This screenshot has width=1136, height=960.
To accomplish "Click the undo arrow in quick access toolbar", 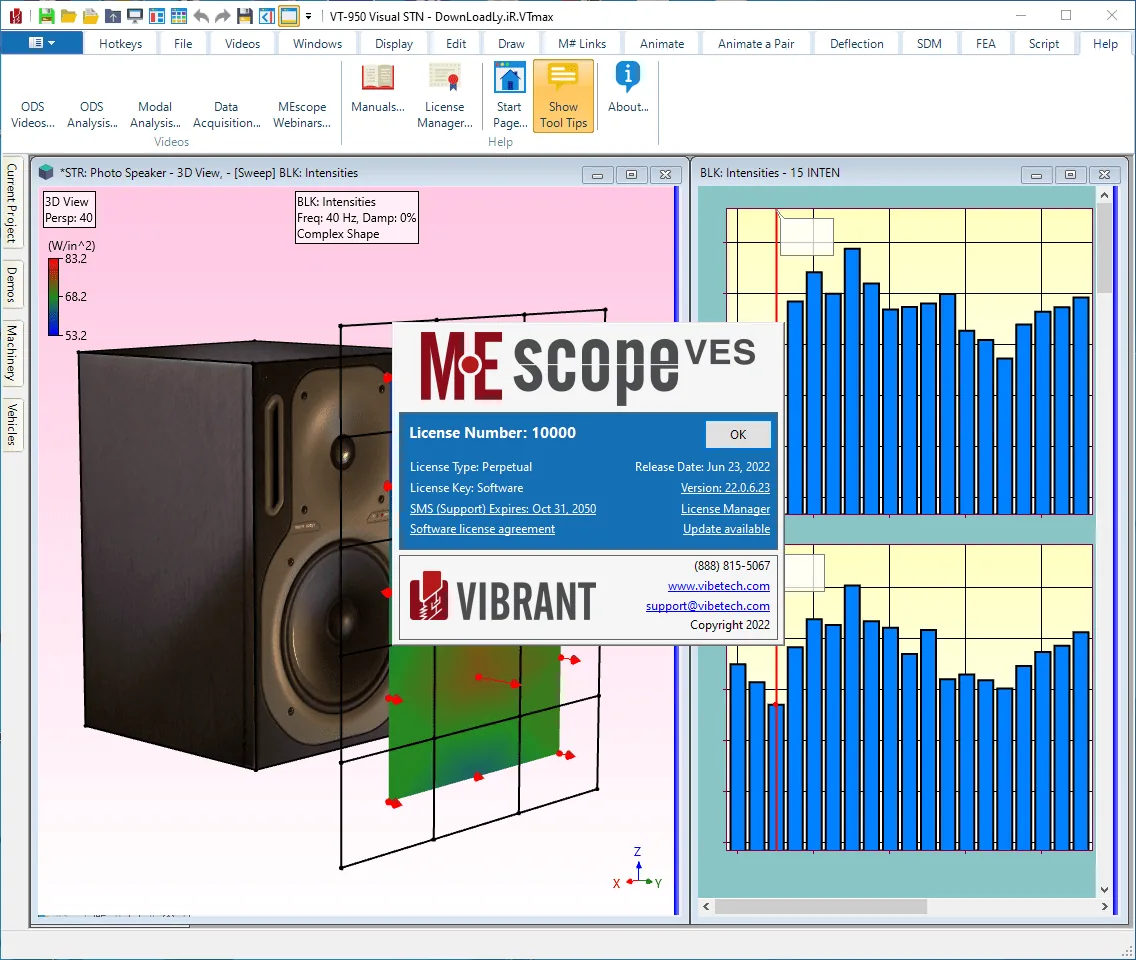I will click(x=201, y=15).
